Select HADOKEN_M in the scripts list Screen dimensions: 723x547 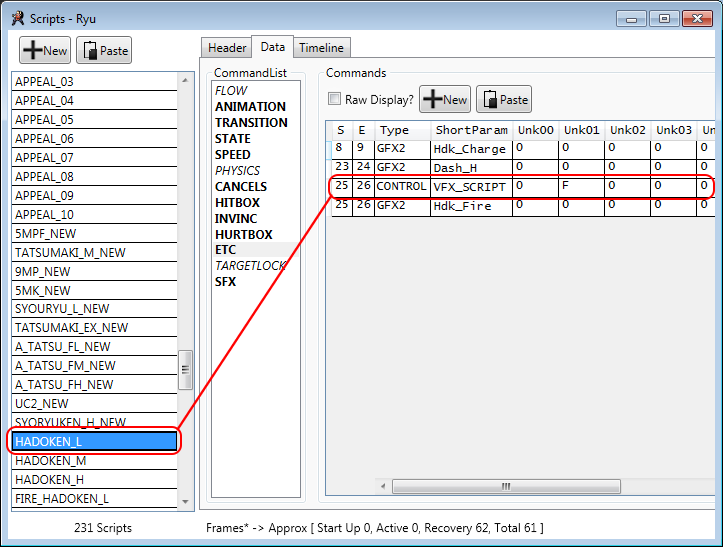tap(51, 460)
